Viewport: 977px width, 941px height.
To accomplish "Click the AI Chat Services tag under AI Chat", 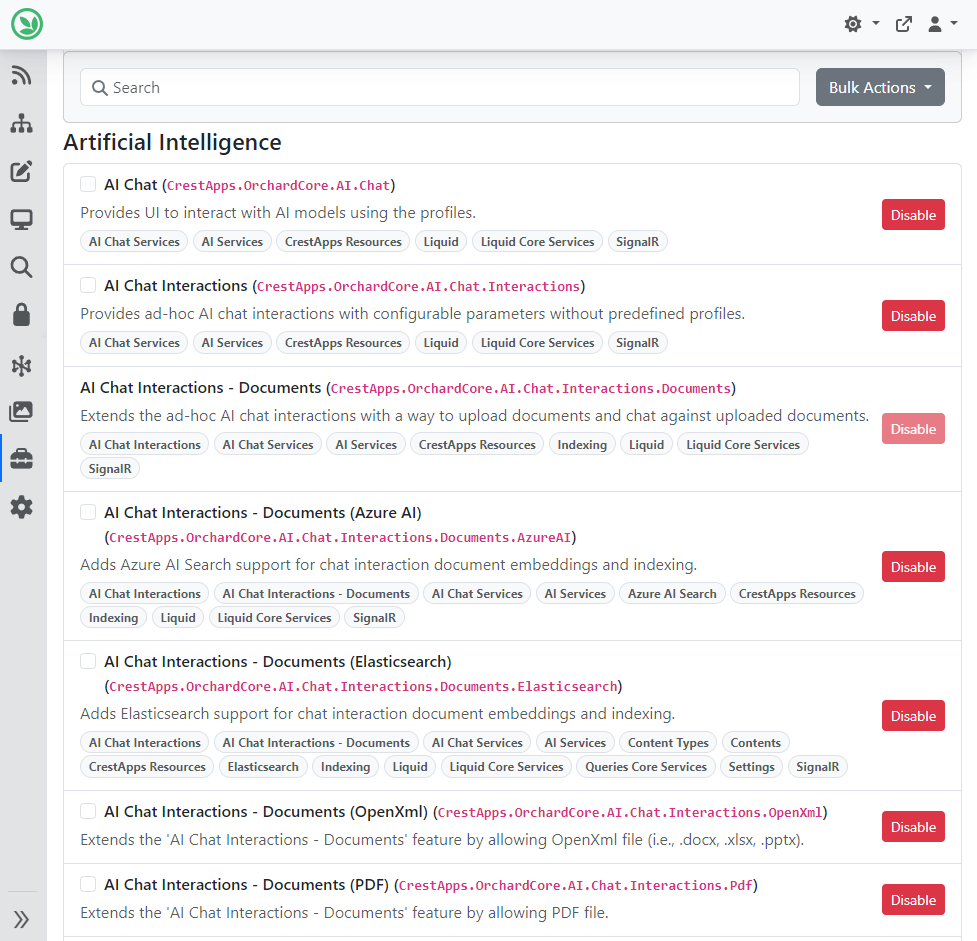I will 134,242.
